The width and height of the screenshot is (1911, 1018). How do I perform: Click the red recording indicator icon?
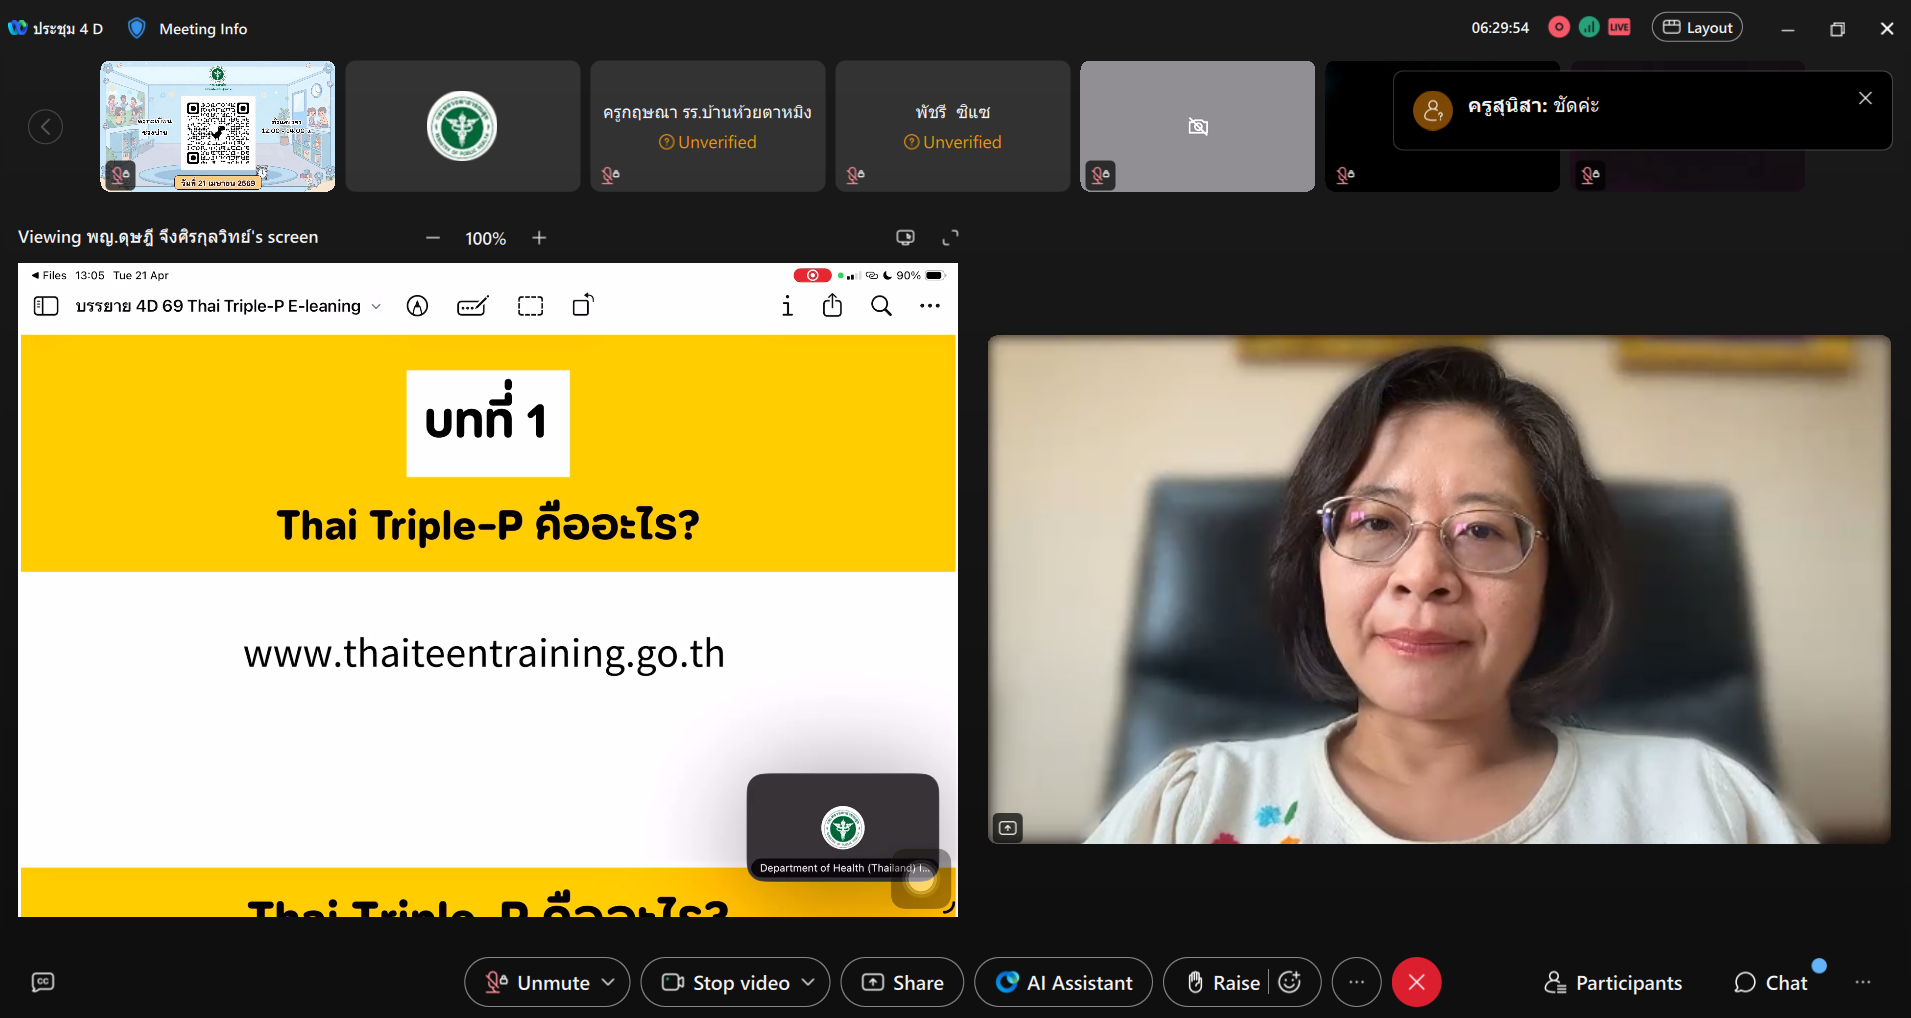tap(1558, 27)
